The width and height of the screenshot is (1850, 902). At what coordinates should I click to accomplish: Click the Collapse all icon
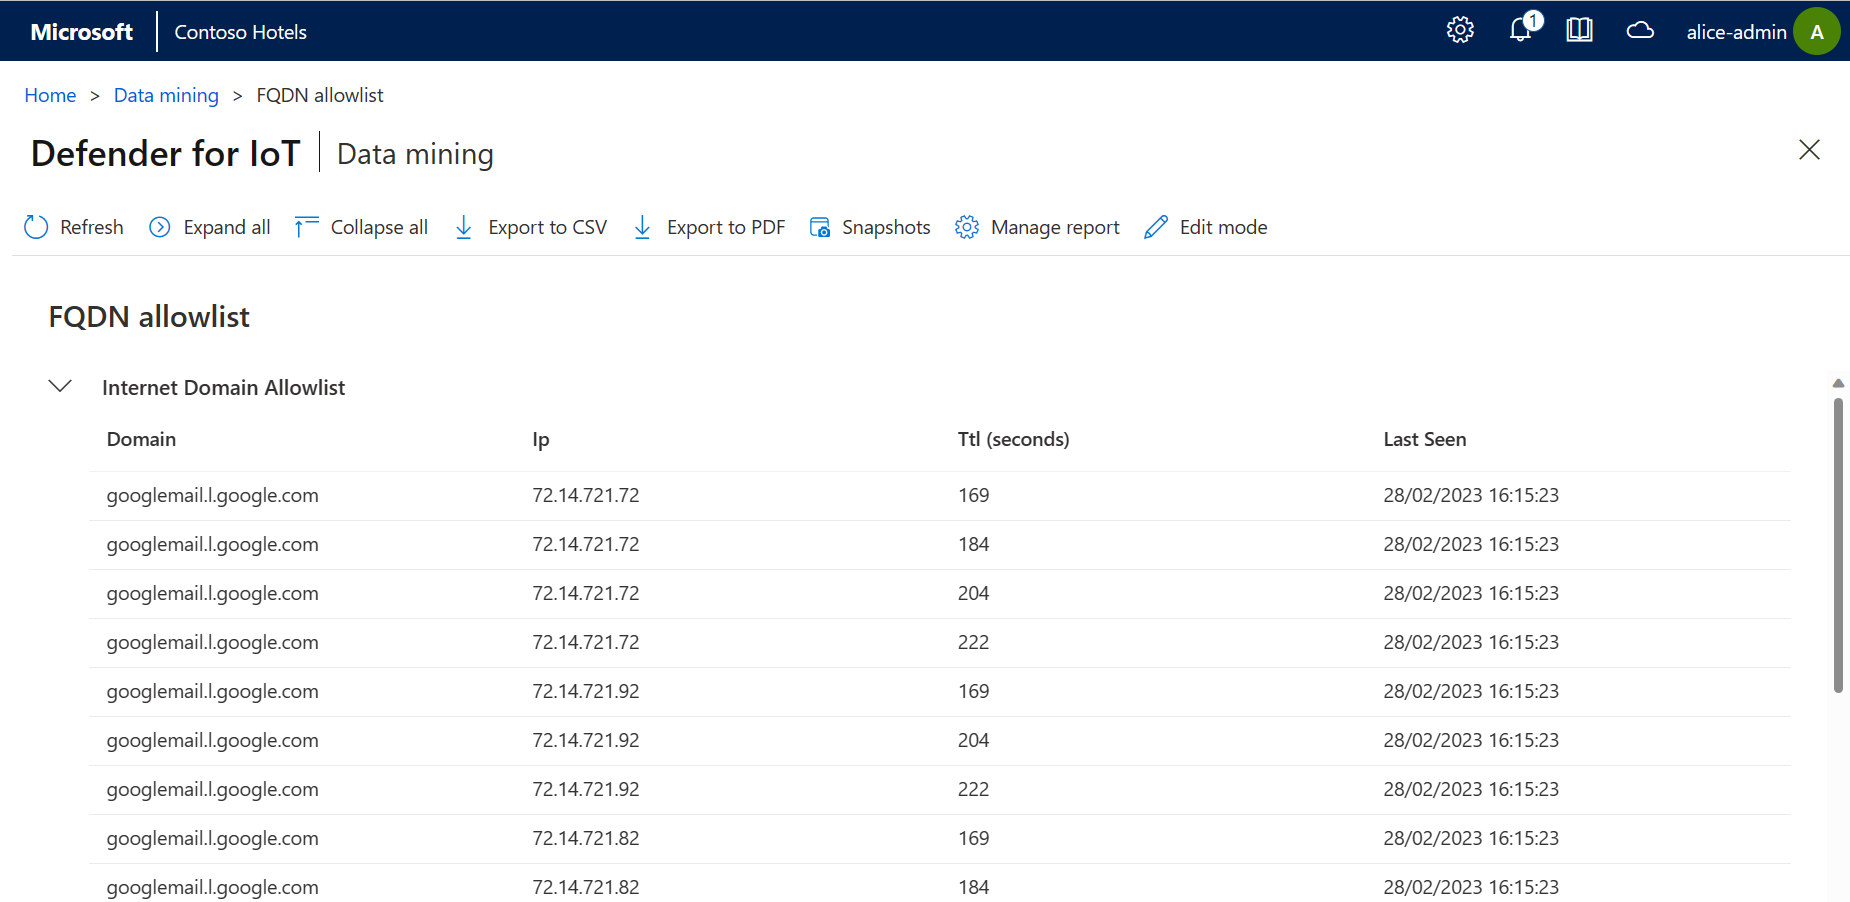(x=306, y=227)
